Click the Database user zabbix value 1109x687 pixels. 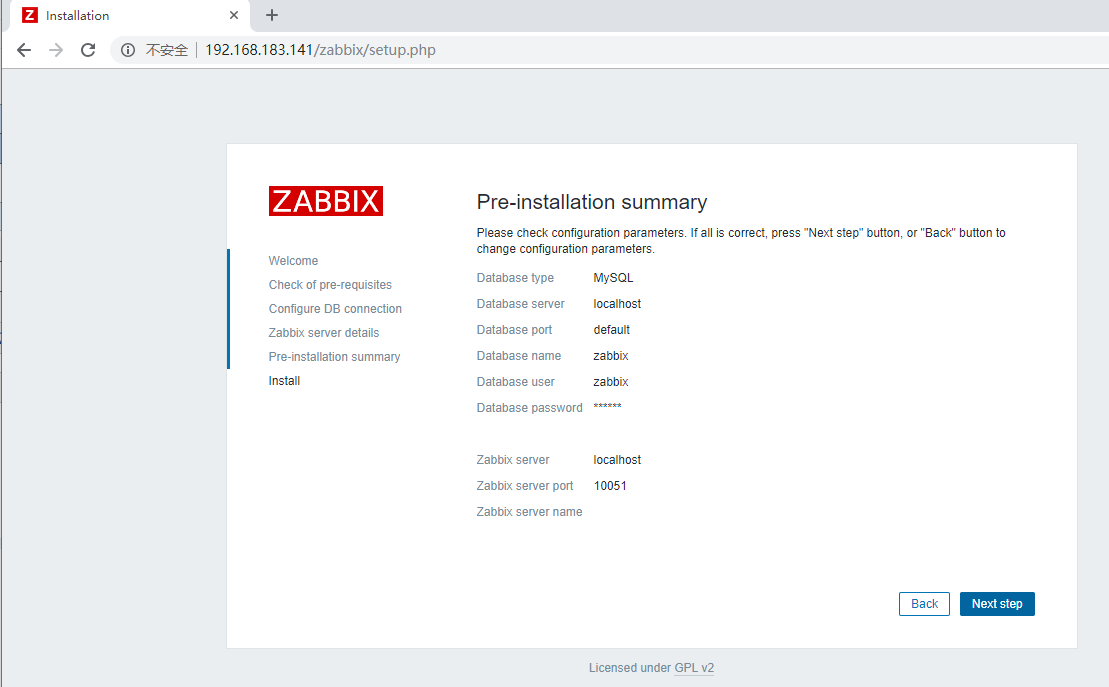tap(611, 382)
